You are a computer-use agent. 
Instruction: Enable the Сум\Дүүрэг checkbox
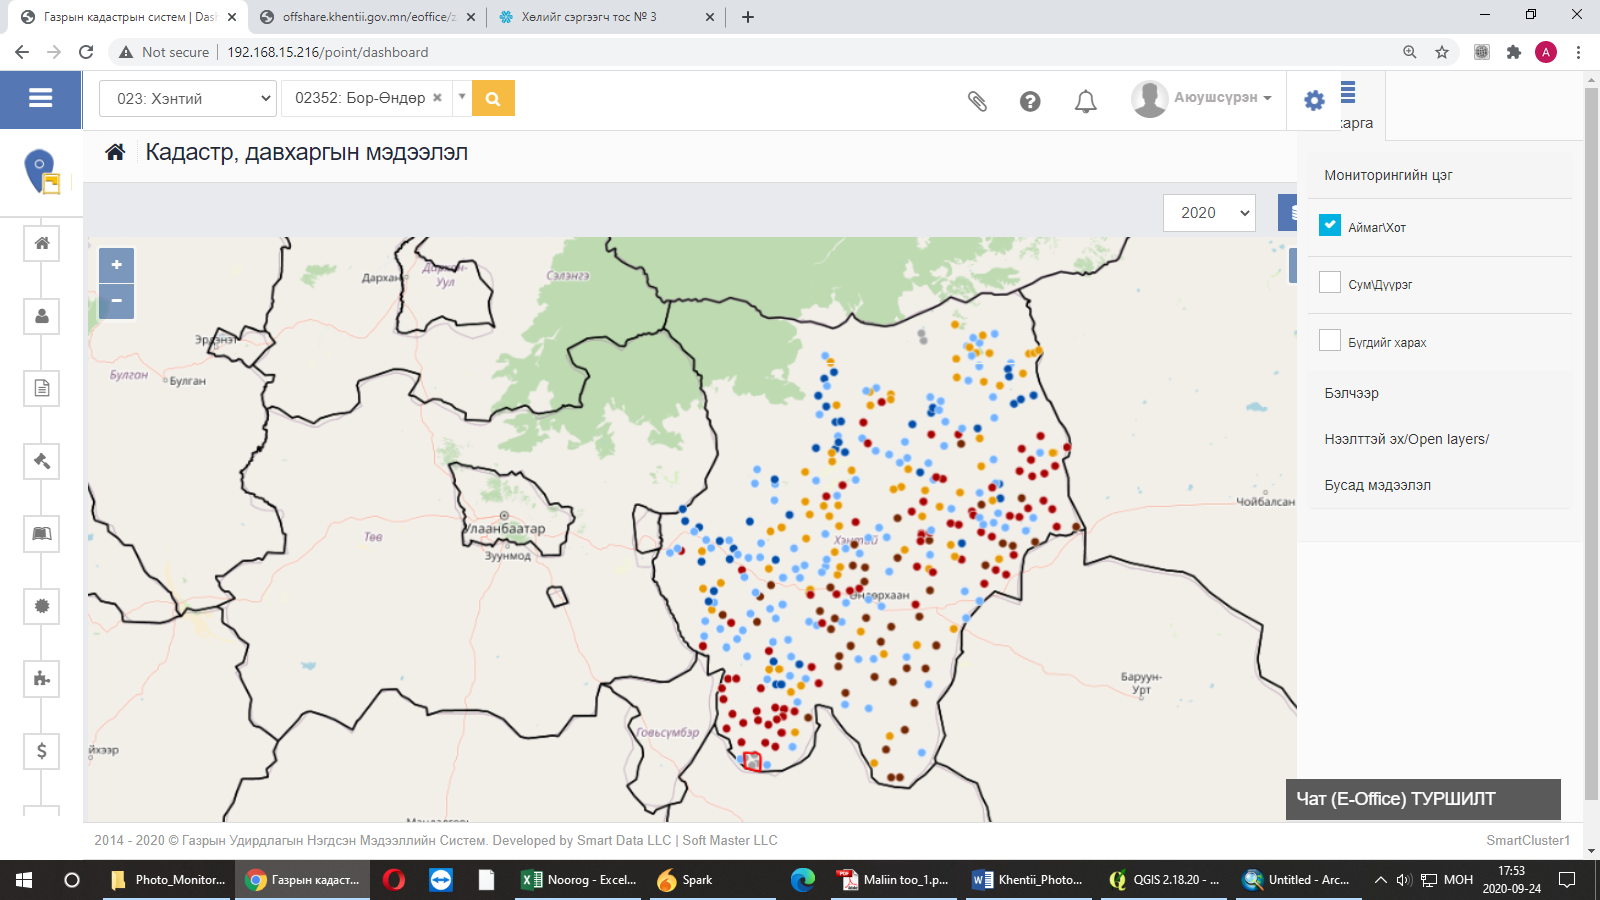point(1330,283)
